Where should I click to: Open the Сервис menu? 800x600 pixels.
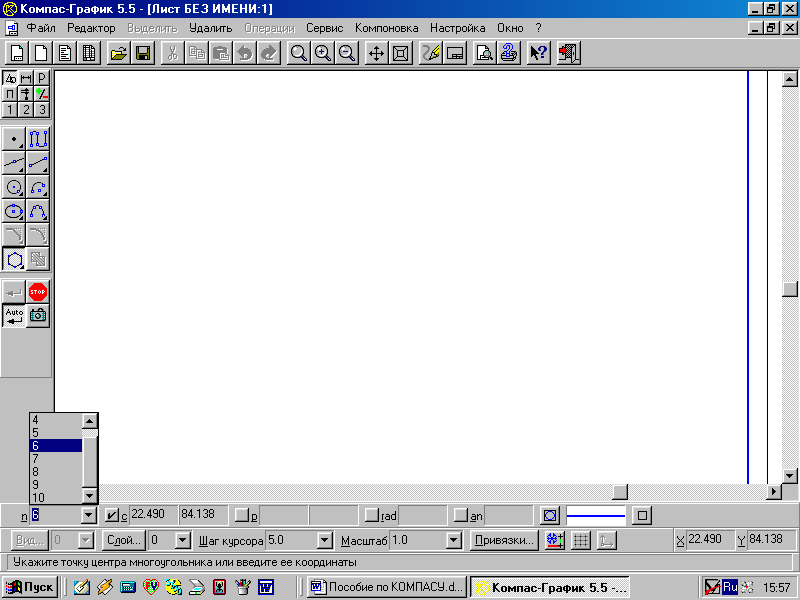point(324,29)
